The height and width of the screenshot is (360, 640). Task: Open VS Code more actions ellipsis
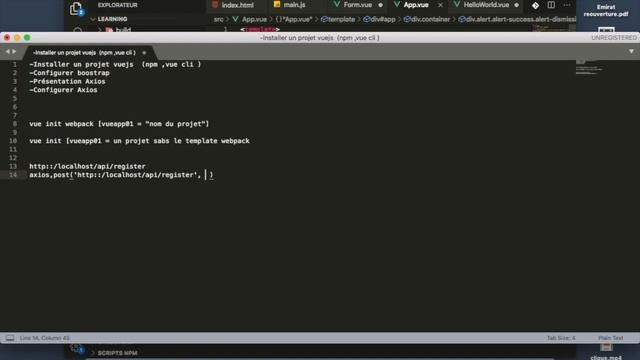(x=567, y=5)
